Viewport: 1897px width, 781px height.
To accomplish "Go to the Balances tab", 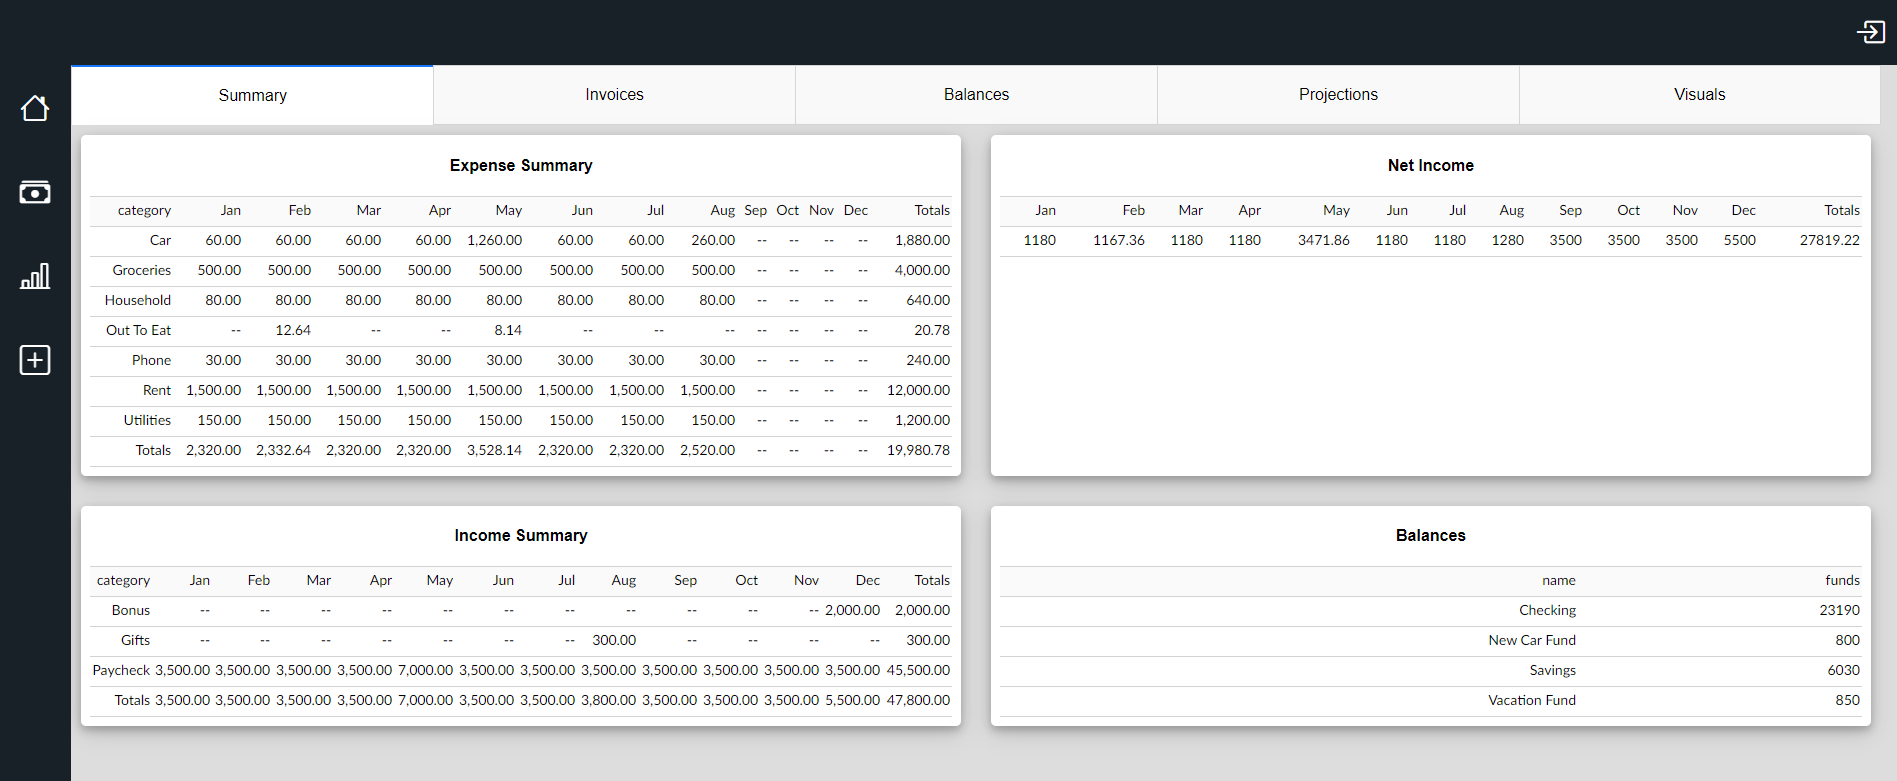I will tap(976, 95).
